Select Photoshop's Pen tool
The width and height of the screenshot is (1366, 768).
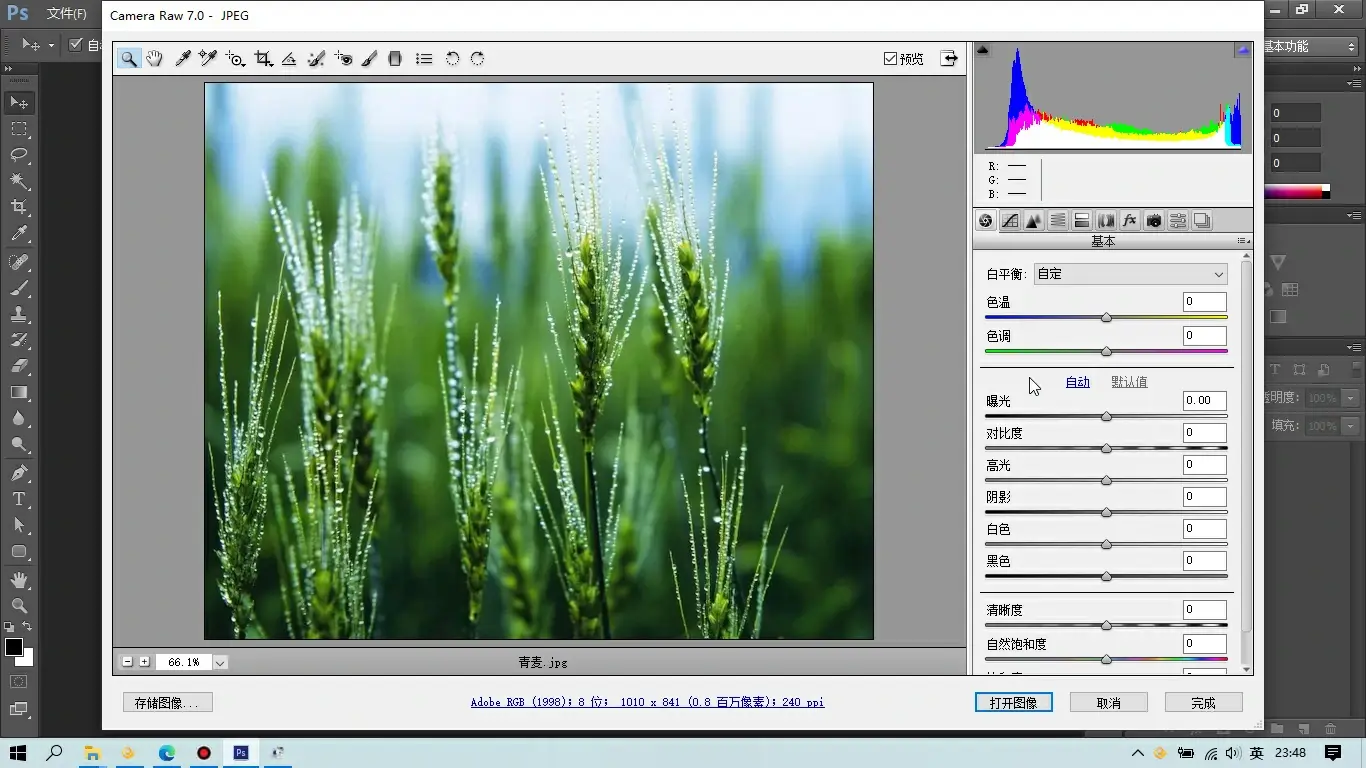point(19,473)
